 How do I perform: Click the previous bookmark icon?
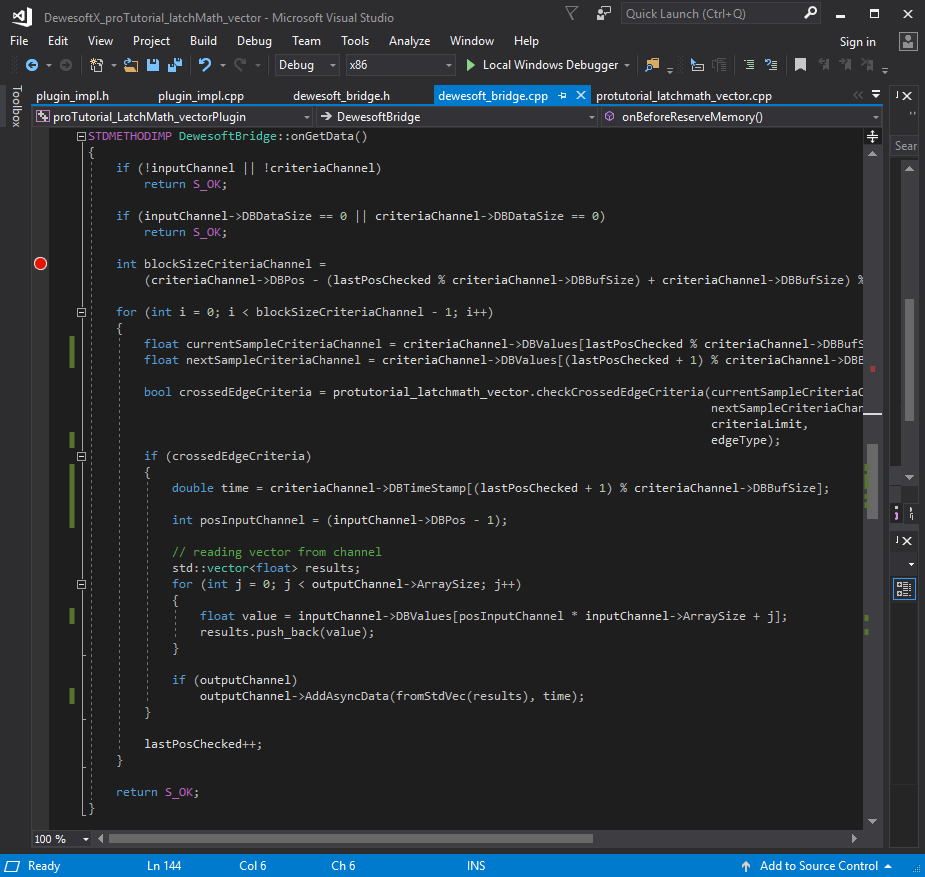(x=824, y=65)
